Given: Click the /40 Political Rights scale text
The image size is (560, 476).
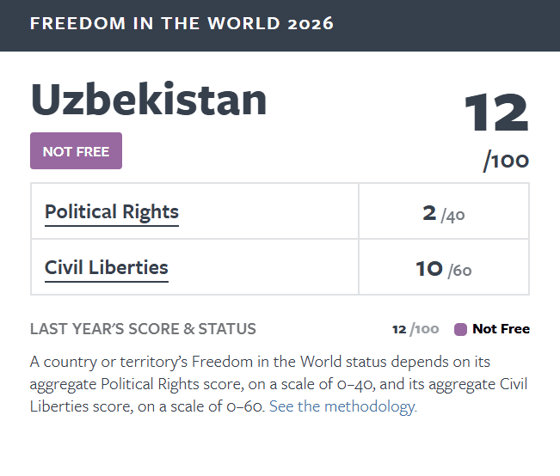Looking at the screenshot, I should click(453, 216).
